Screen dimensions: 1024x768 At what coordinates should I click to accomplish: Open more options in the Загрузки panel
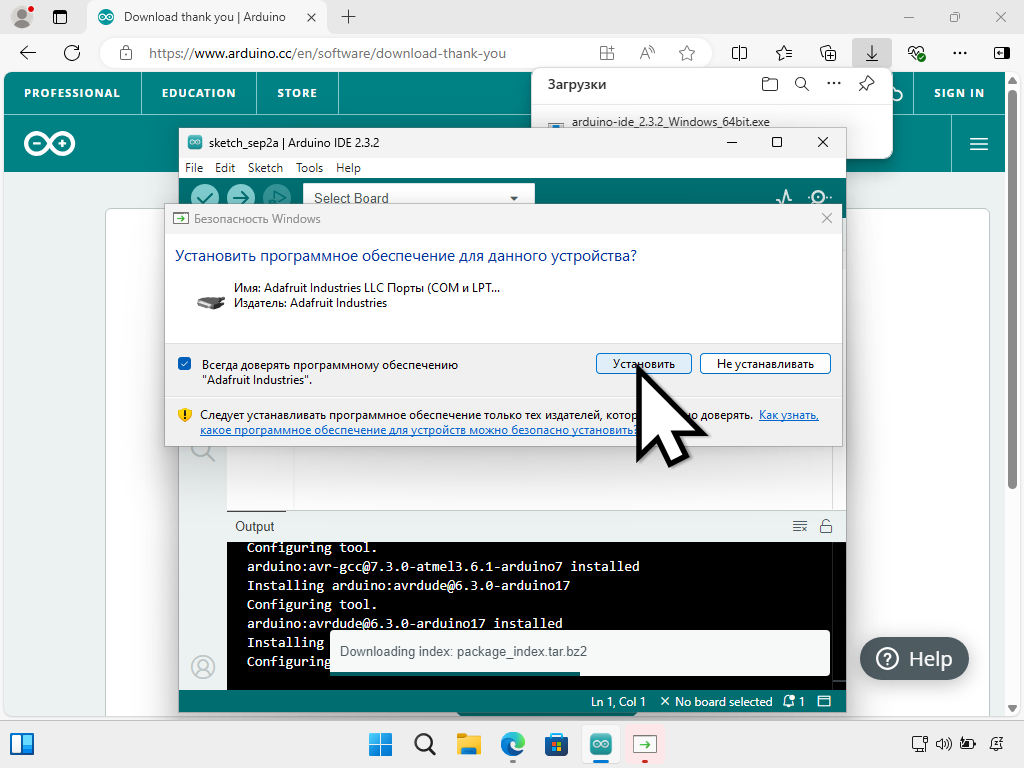point(834,84)
